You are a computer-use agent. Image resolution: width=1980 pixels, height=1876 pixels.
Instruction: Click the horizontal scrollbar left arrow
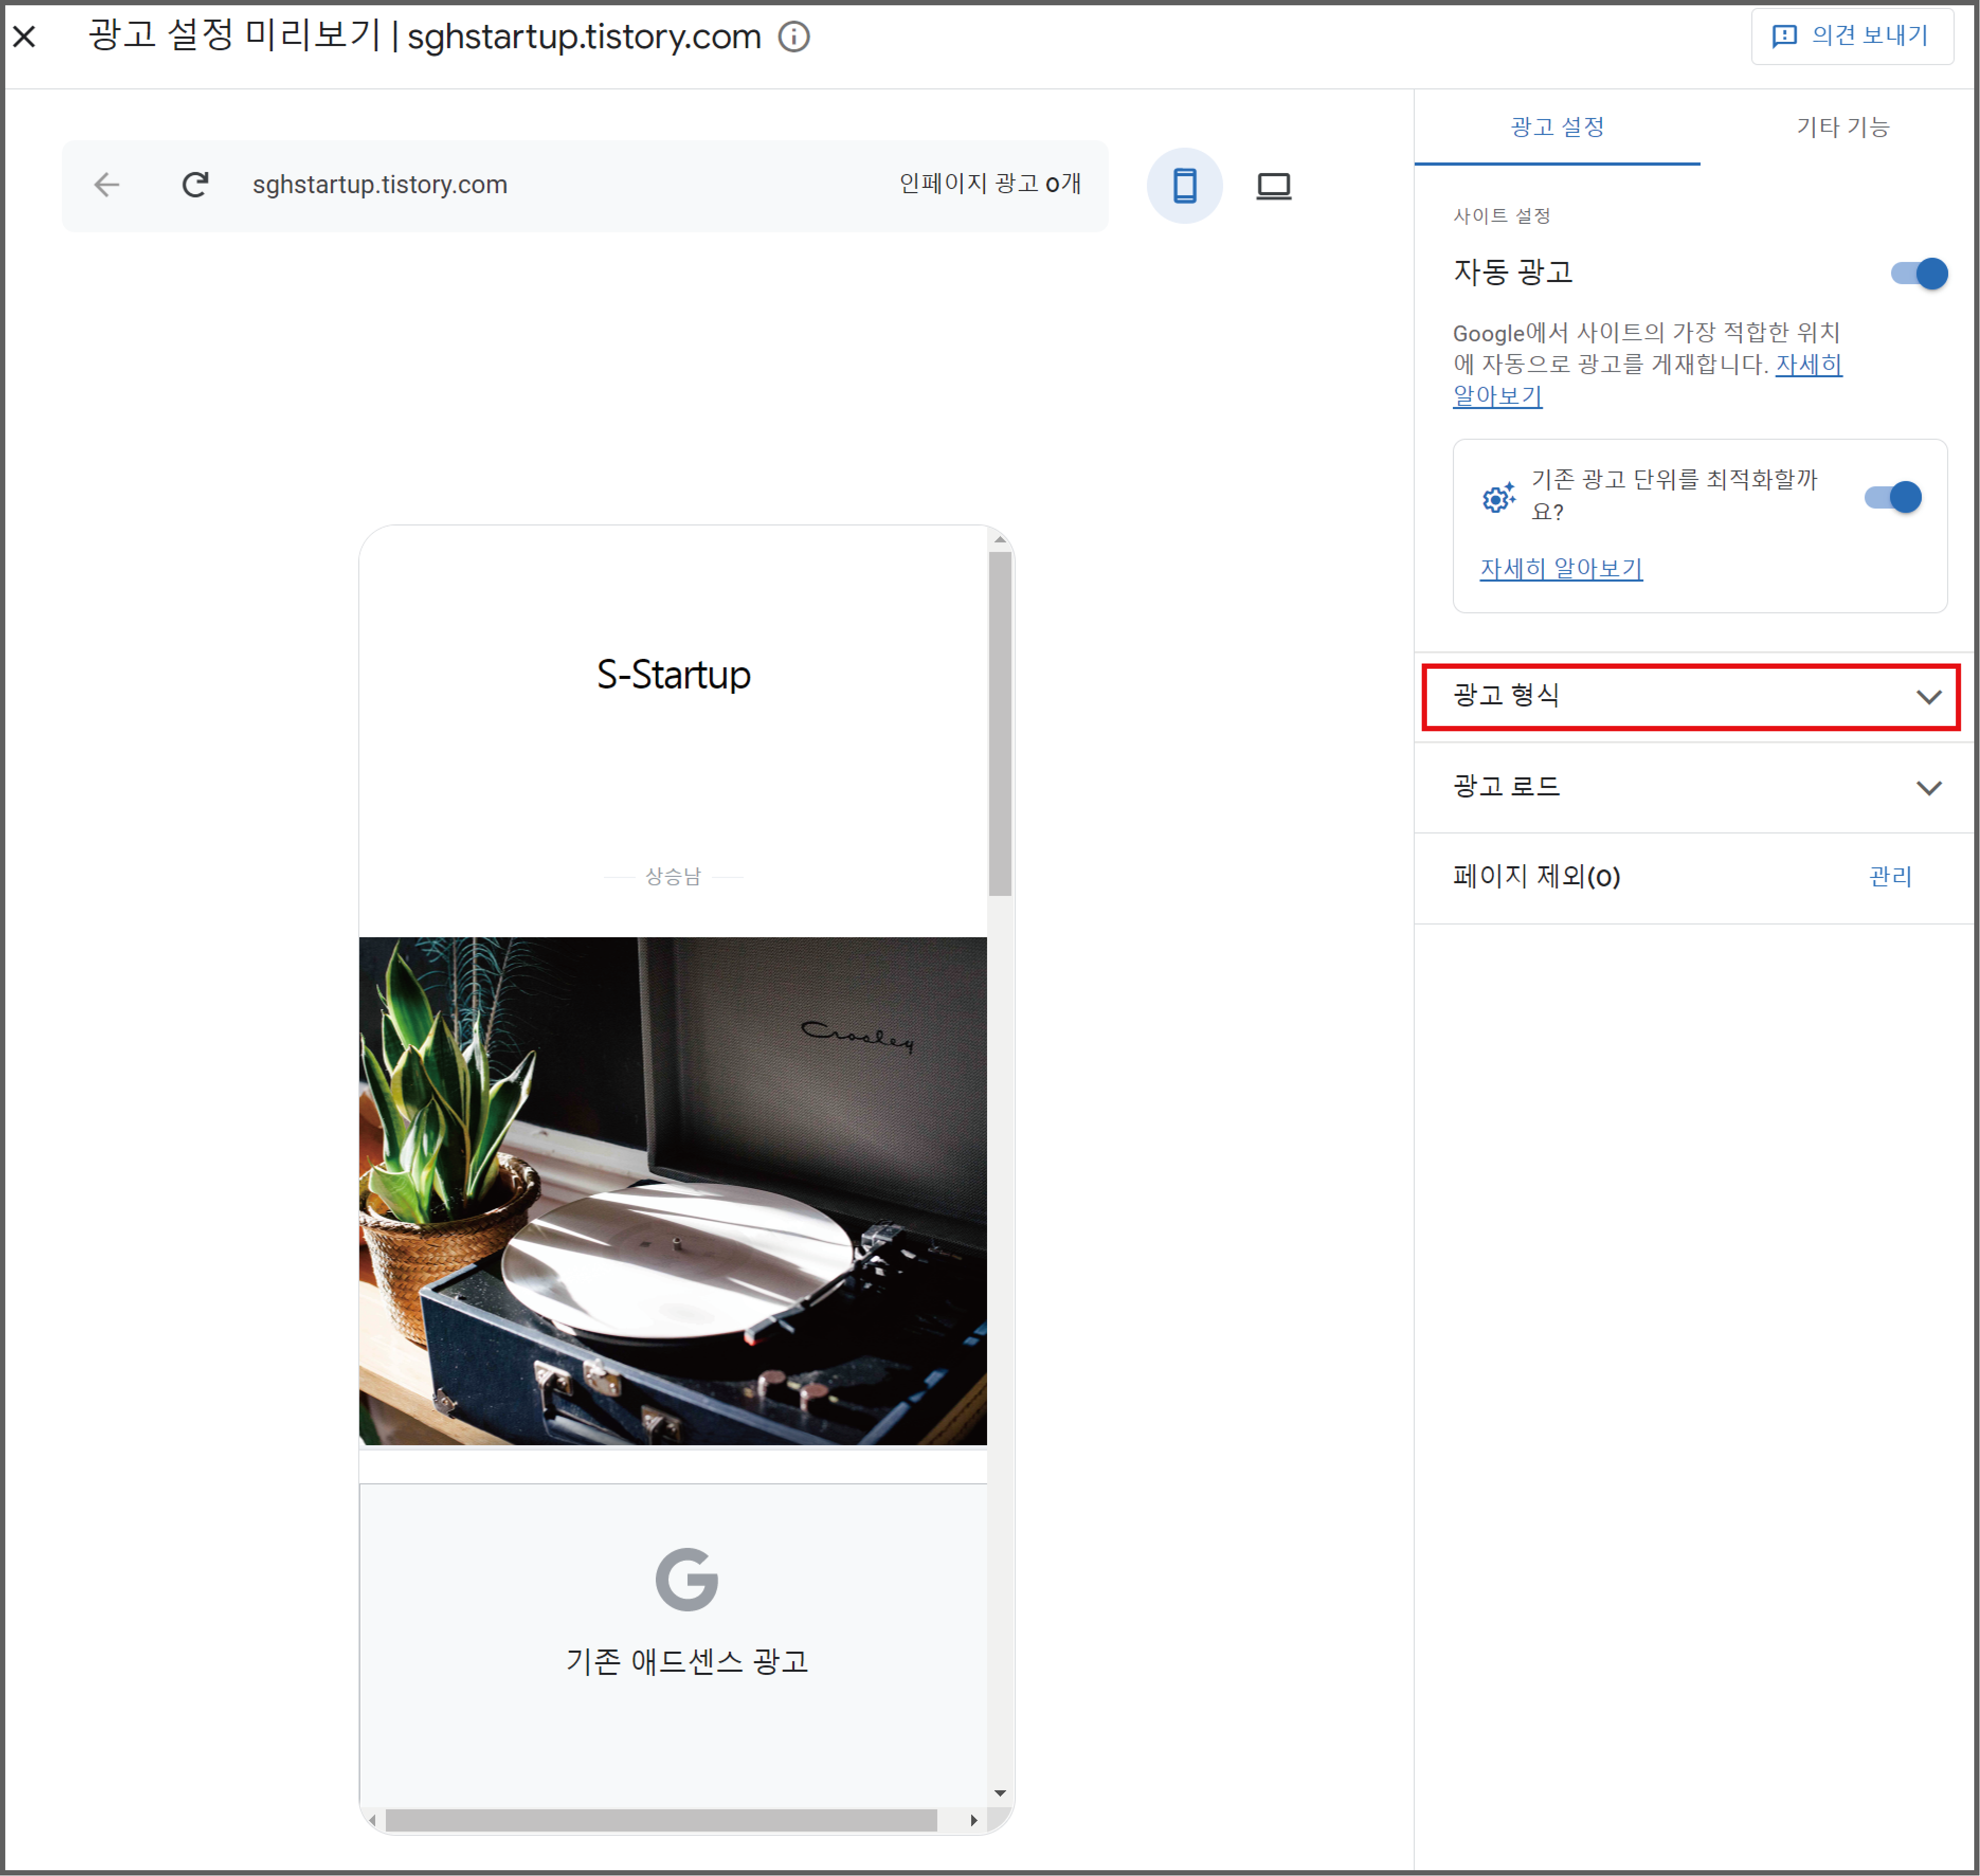[372, 1820]
